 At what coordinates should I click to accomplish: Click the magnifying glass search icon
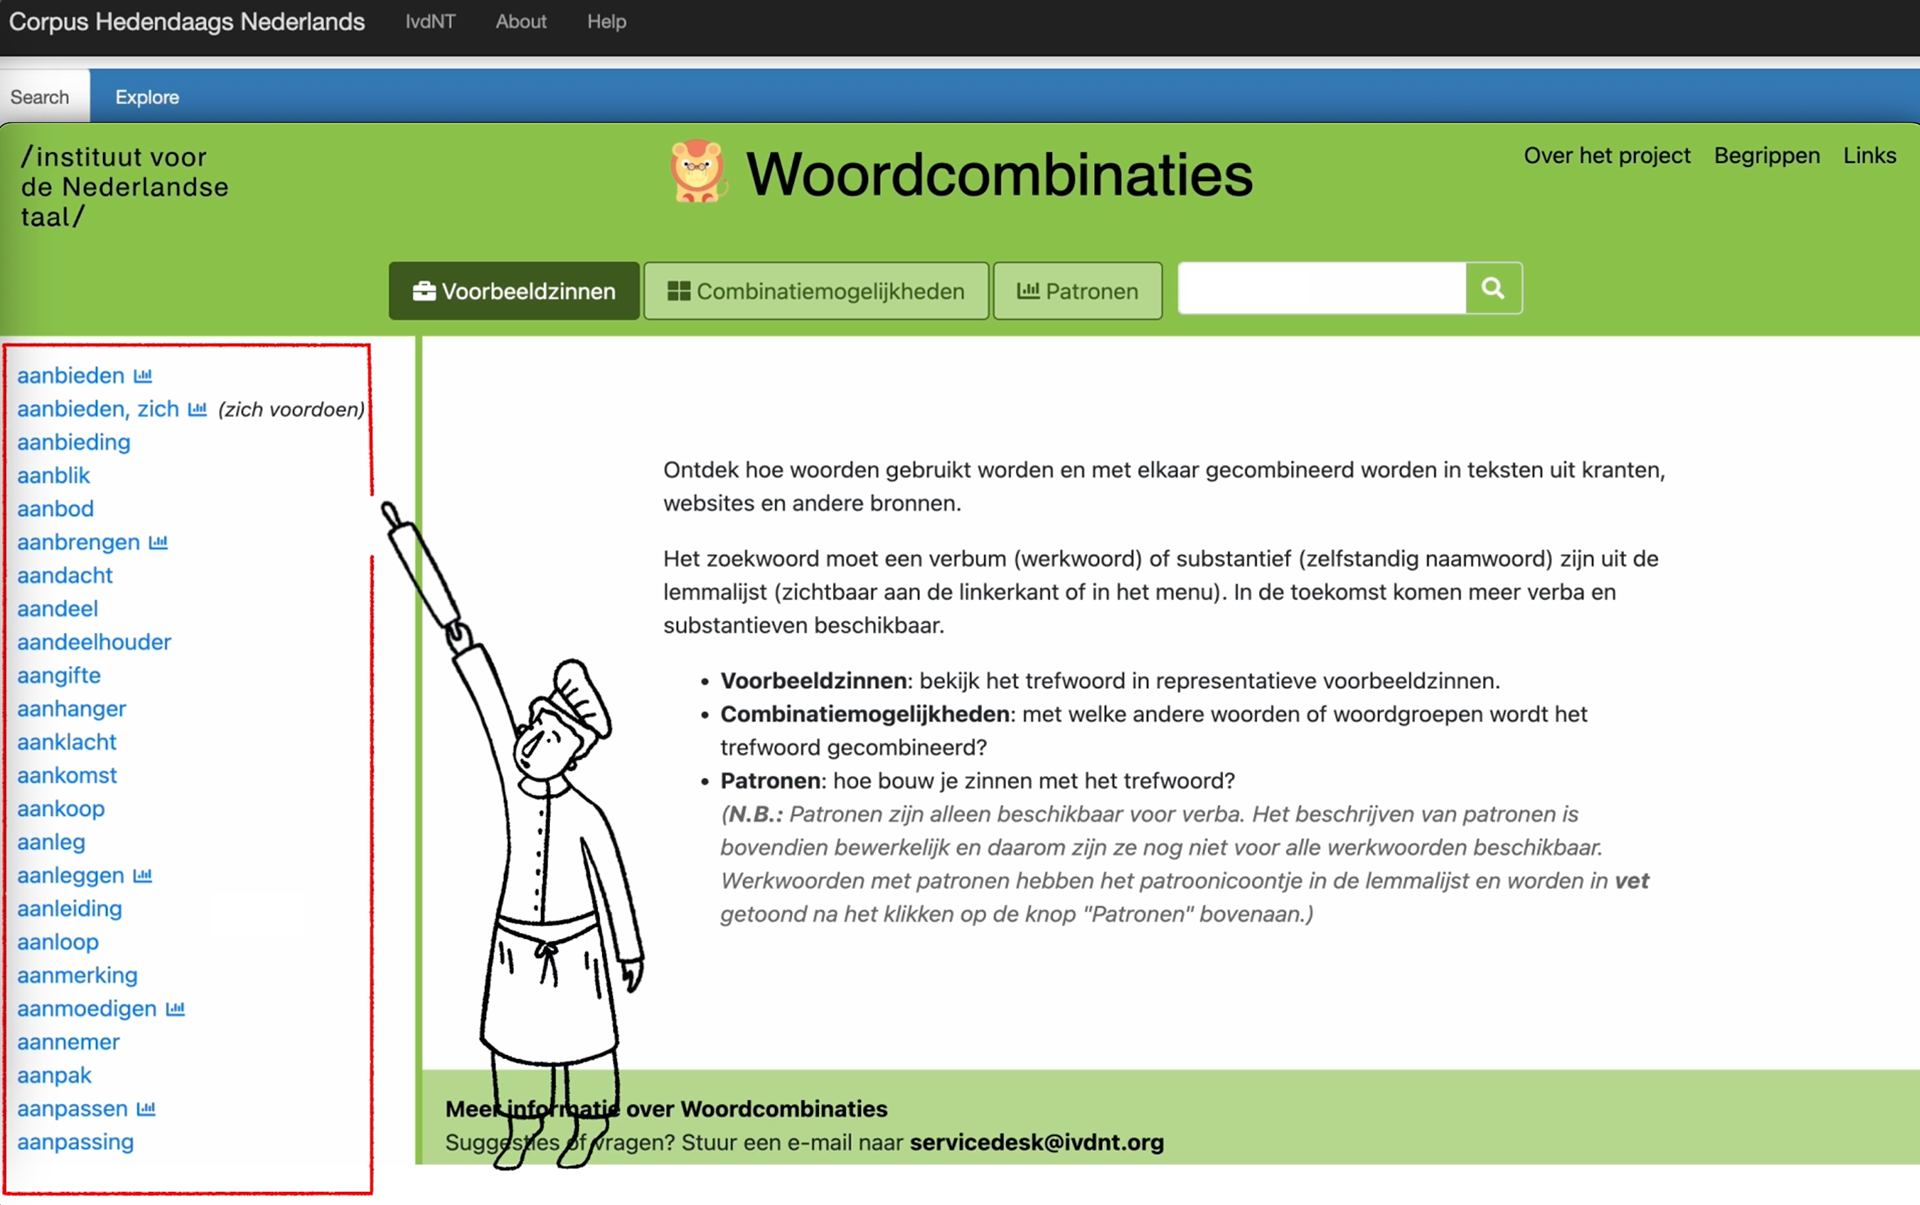(x=1493, y=289)
